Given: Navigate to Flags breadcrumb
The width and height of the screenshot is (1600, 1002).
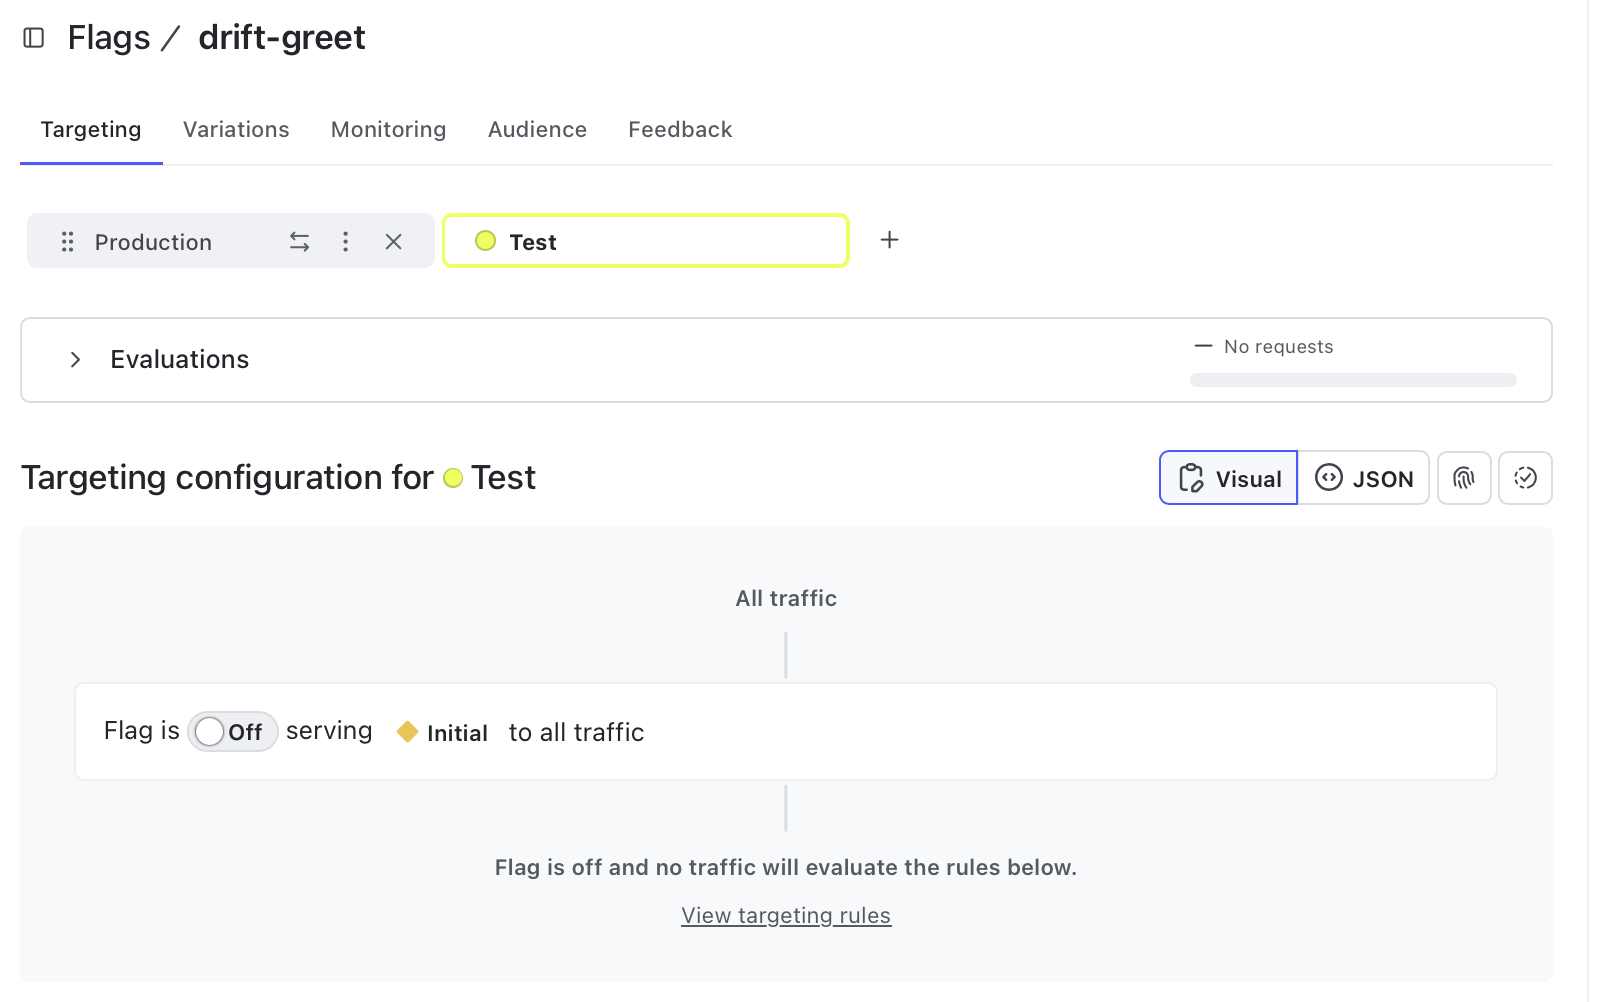Looking at the screenshot, I should [x=108, y=38].
